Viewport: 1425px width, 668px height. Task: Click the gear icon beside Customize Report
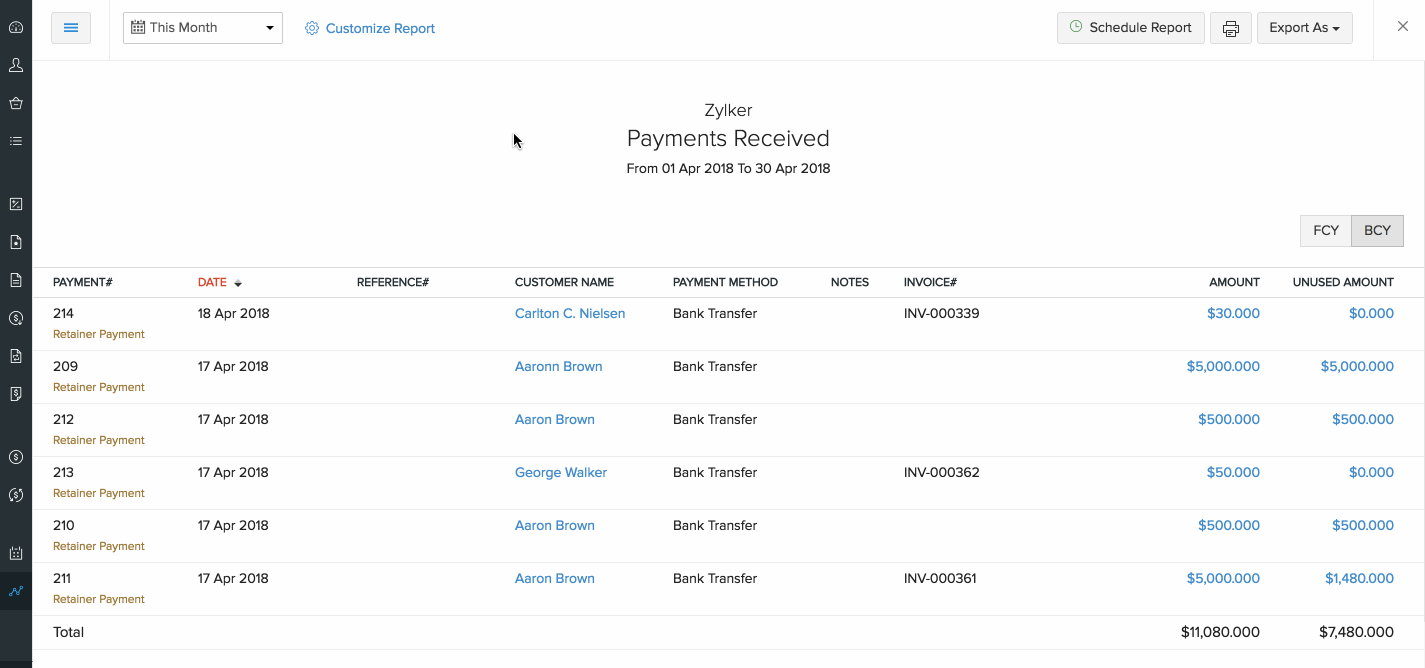pyautogui.click(x=312, y=28)
